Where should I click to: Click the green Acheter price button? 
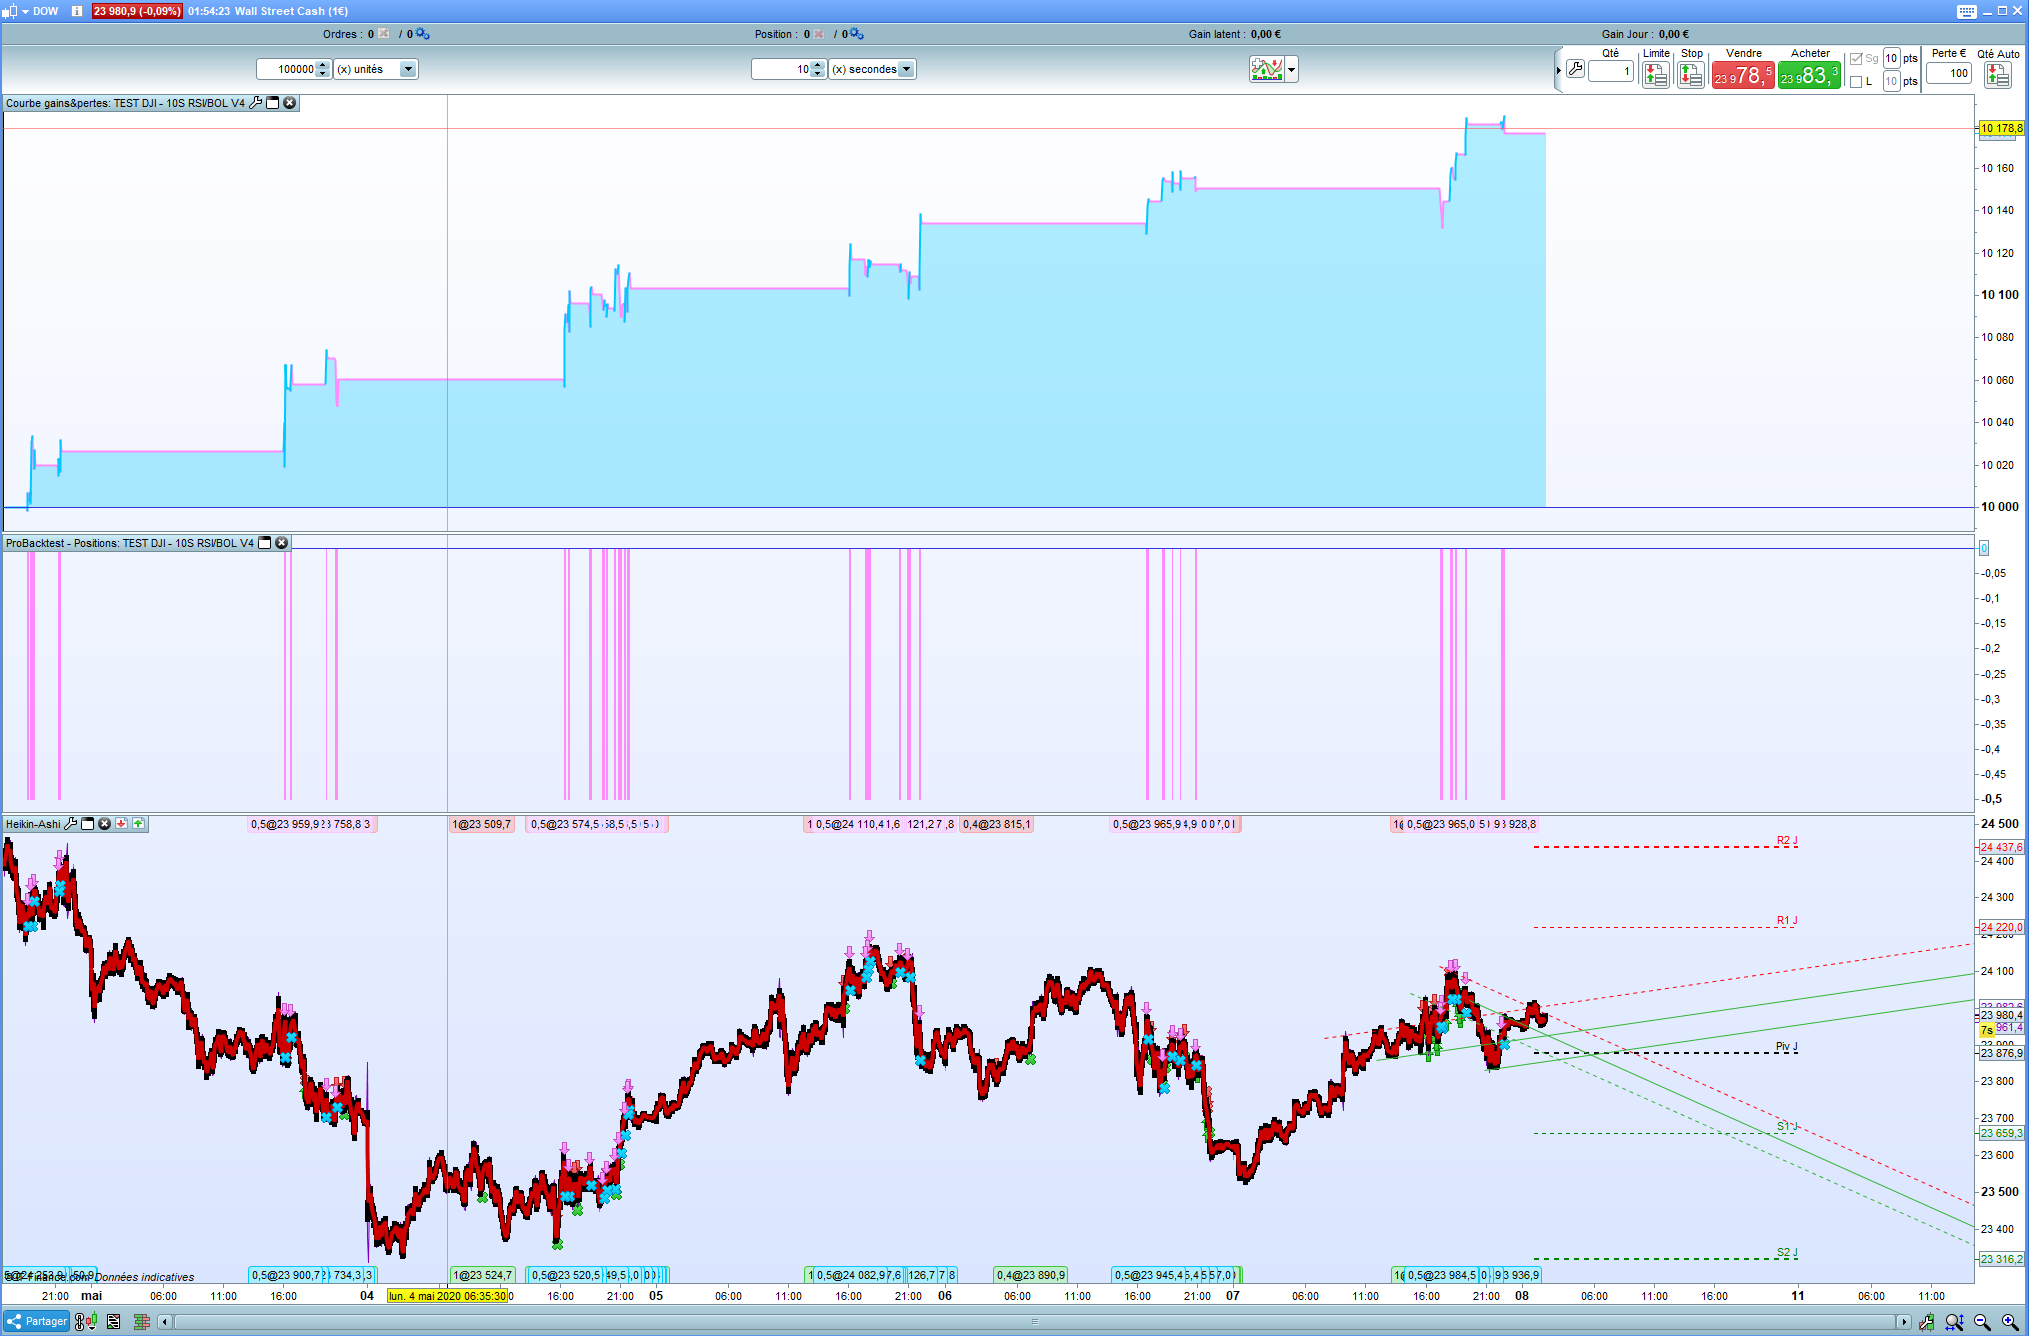(x=1808, y=75)
